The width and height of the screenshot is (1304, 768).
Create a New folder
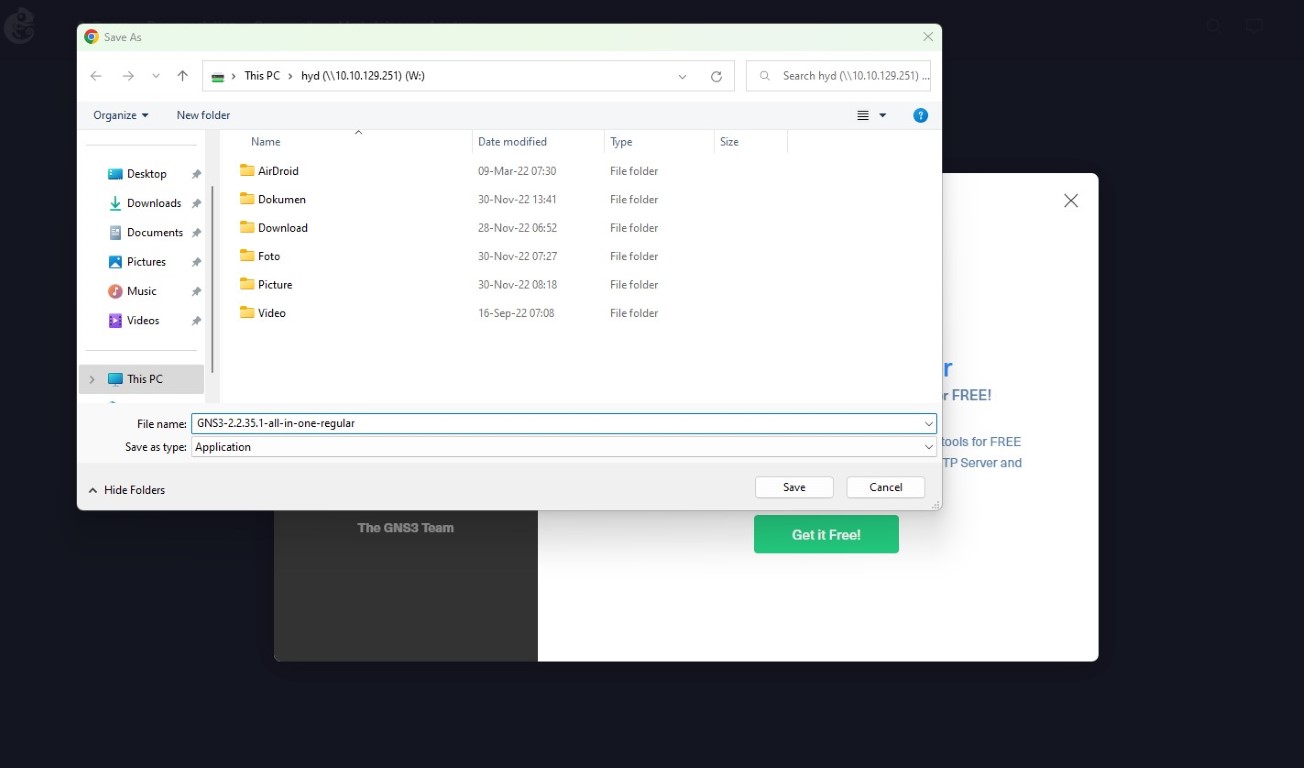click(203, 115)
